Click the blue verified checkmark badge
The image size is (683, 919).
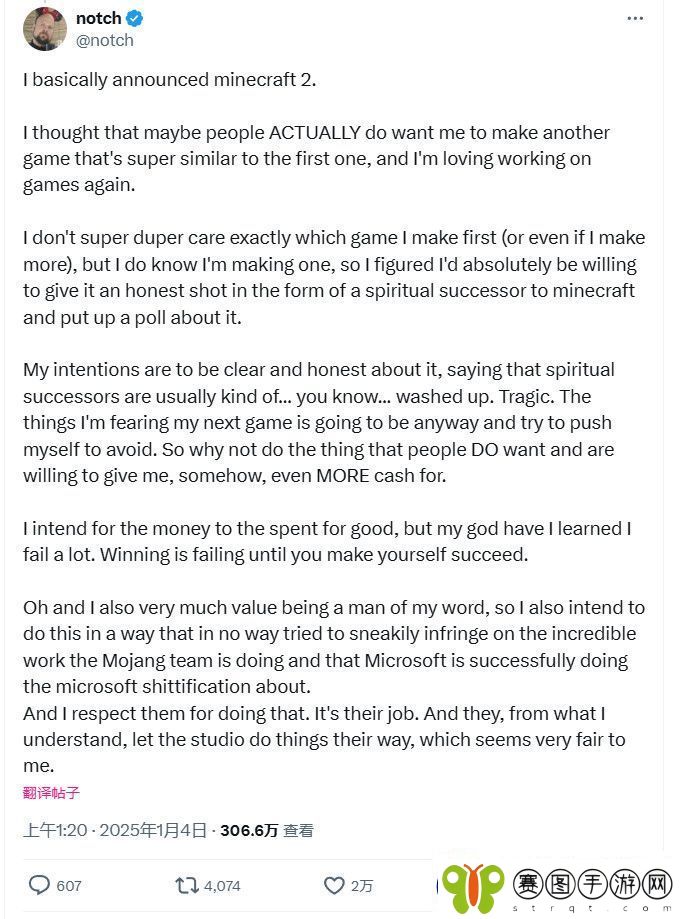click(135, 19)
